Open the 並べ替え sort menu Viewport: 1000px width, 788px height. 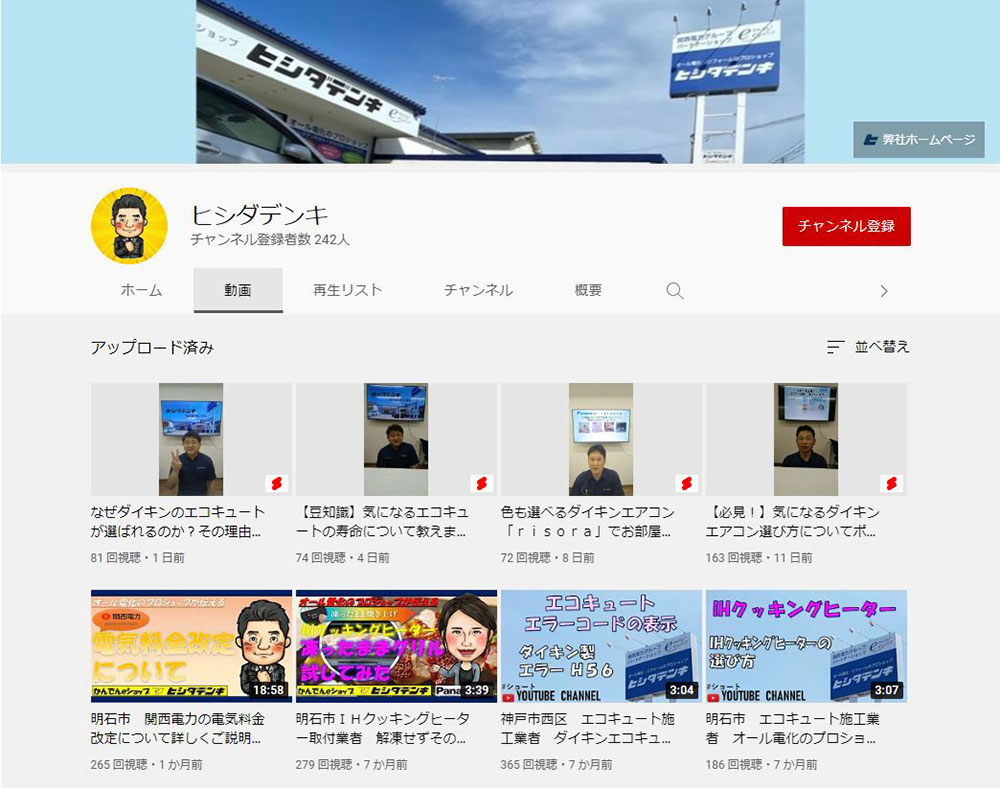coord(868,347)
